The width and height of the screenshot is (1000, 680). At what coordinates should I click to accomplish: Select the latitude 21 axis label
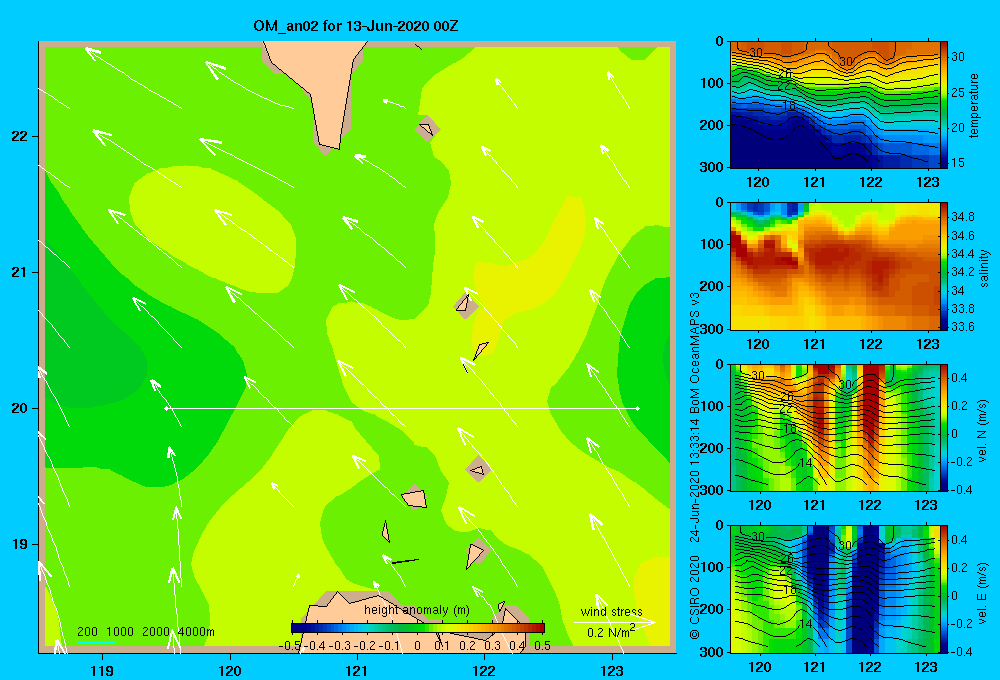[20, 272]
